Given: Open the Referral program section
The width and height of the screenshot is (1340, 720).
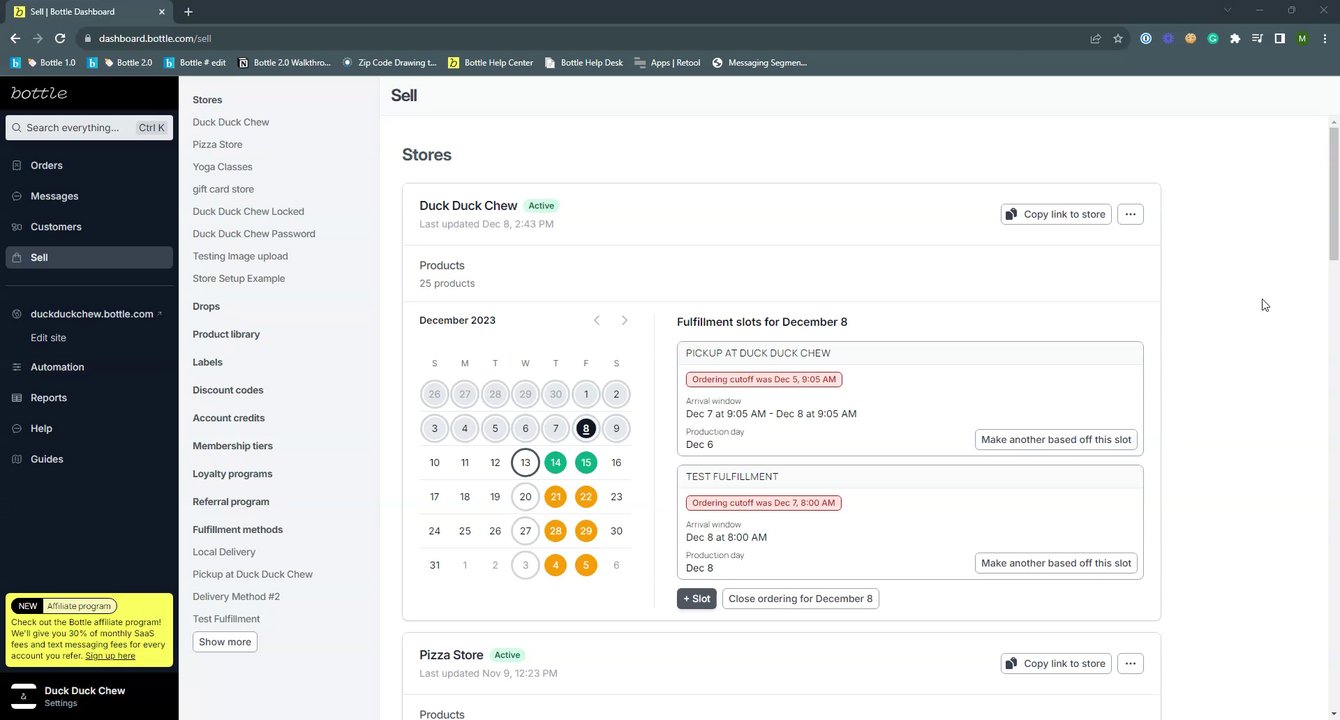Looking at the screenshot, I should 231,502.
